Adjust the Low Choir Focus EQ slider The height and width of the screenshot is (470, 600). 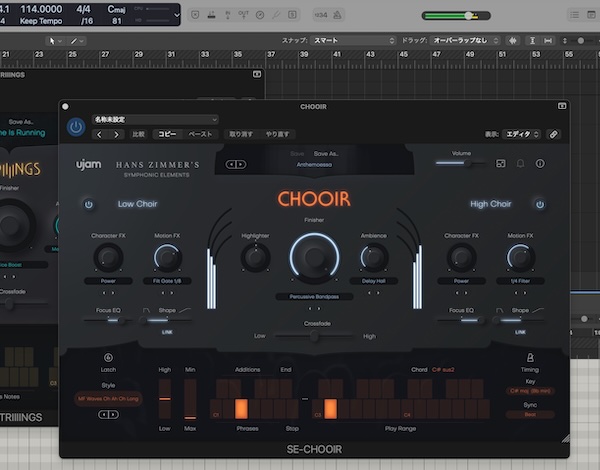pos(108,320)
